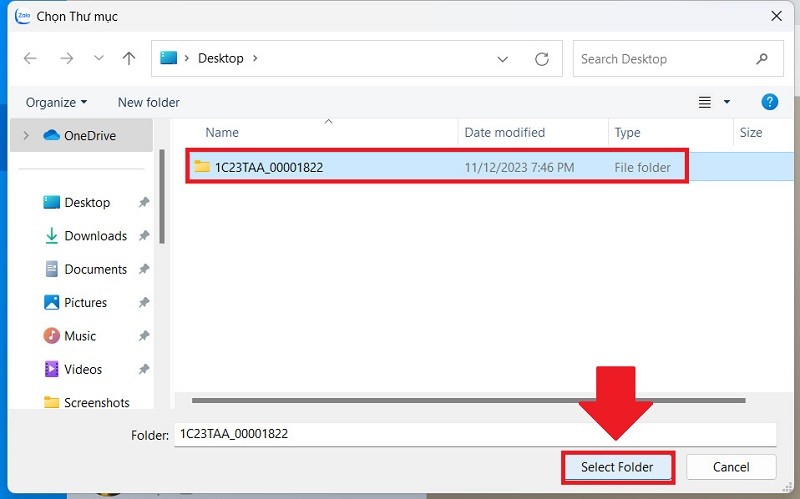Select the 1C23TAA_00001822 folder
The height and width of the screenshot is (499, 800).
tap(268, 168)
